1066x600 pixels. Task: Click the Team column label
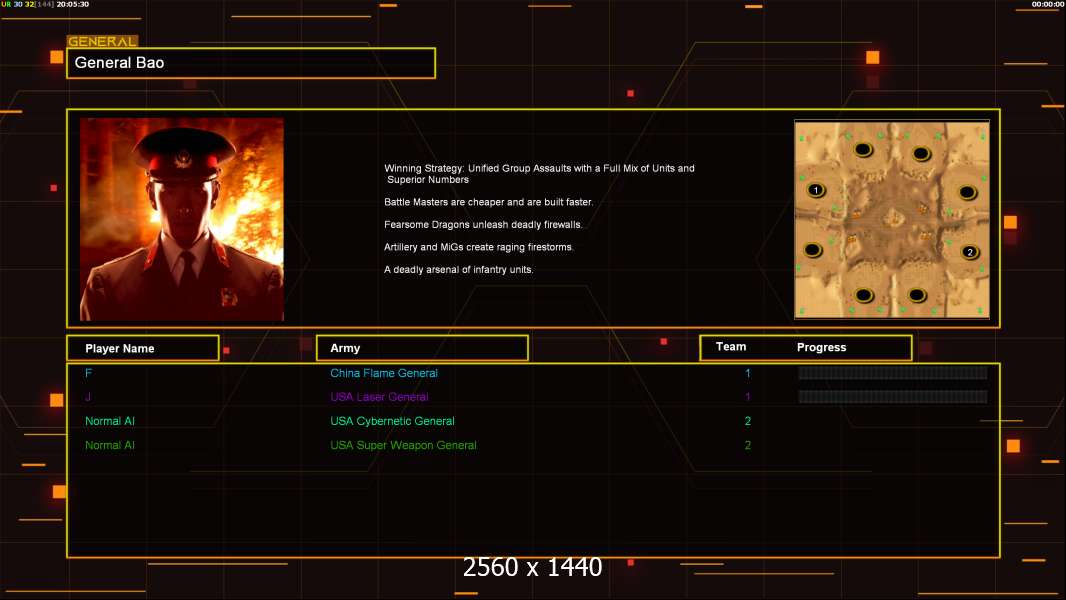(731, 347)
